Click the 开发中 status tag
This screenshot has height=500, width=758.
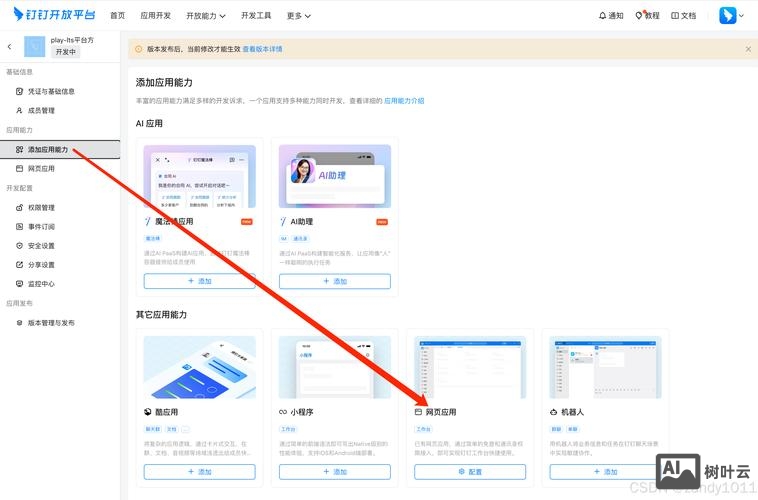65,52
